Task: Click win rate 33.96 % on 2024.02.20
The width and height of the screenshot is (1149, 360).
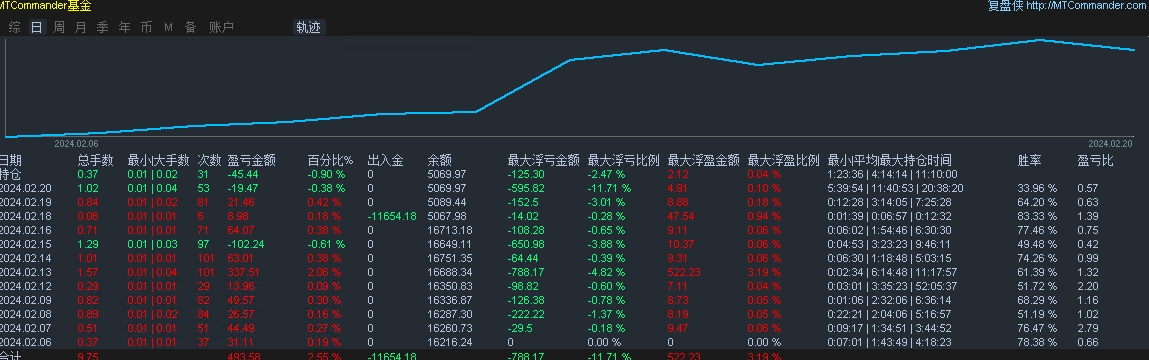Action: (x=1037, y=188)
